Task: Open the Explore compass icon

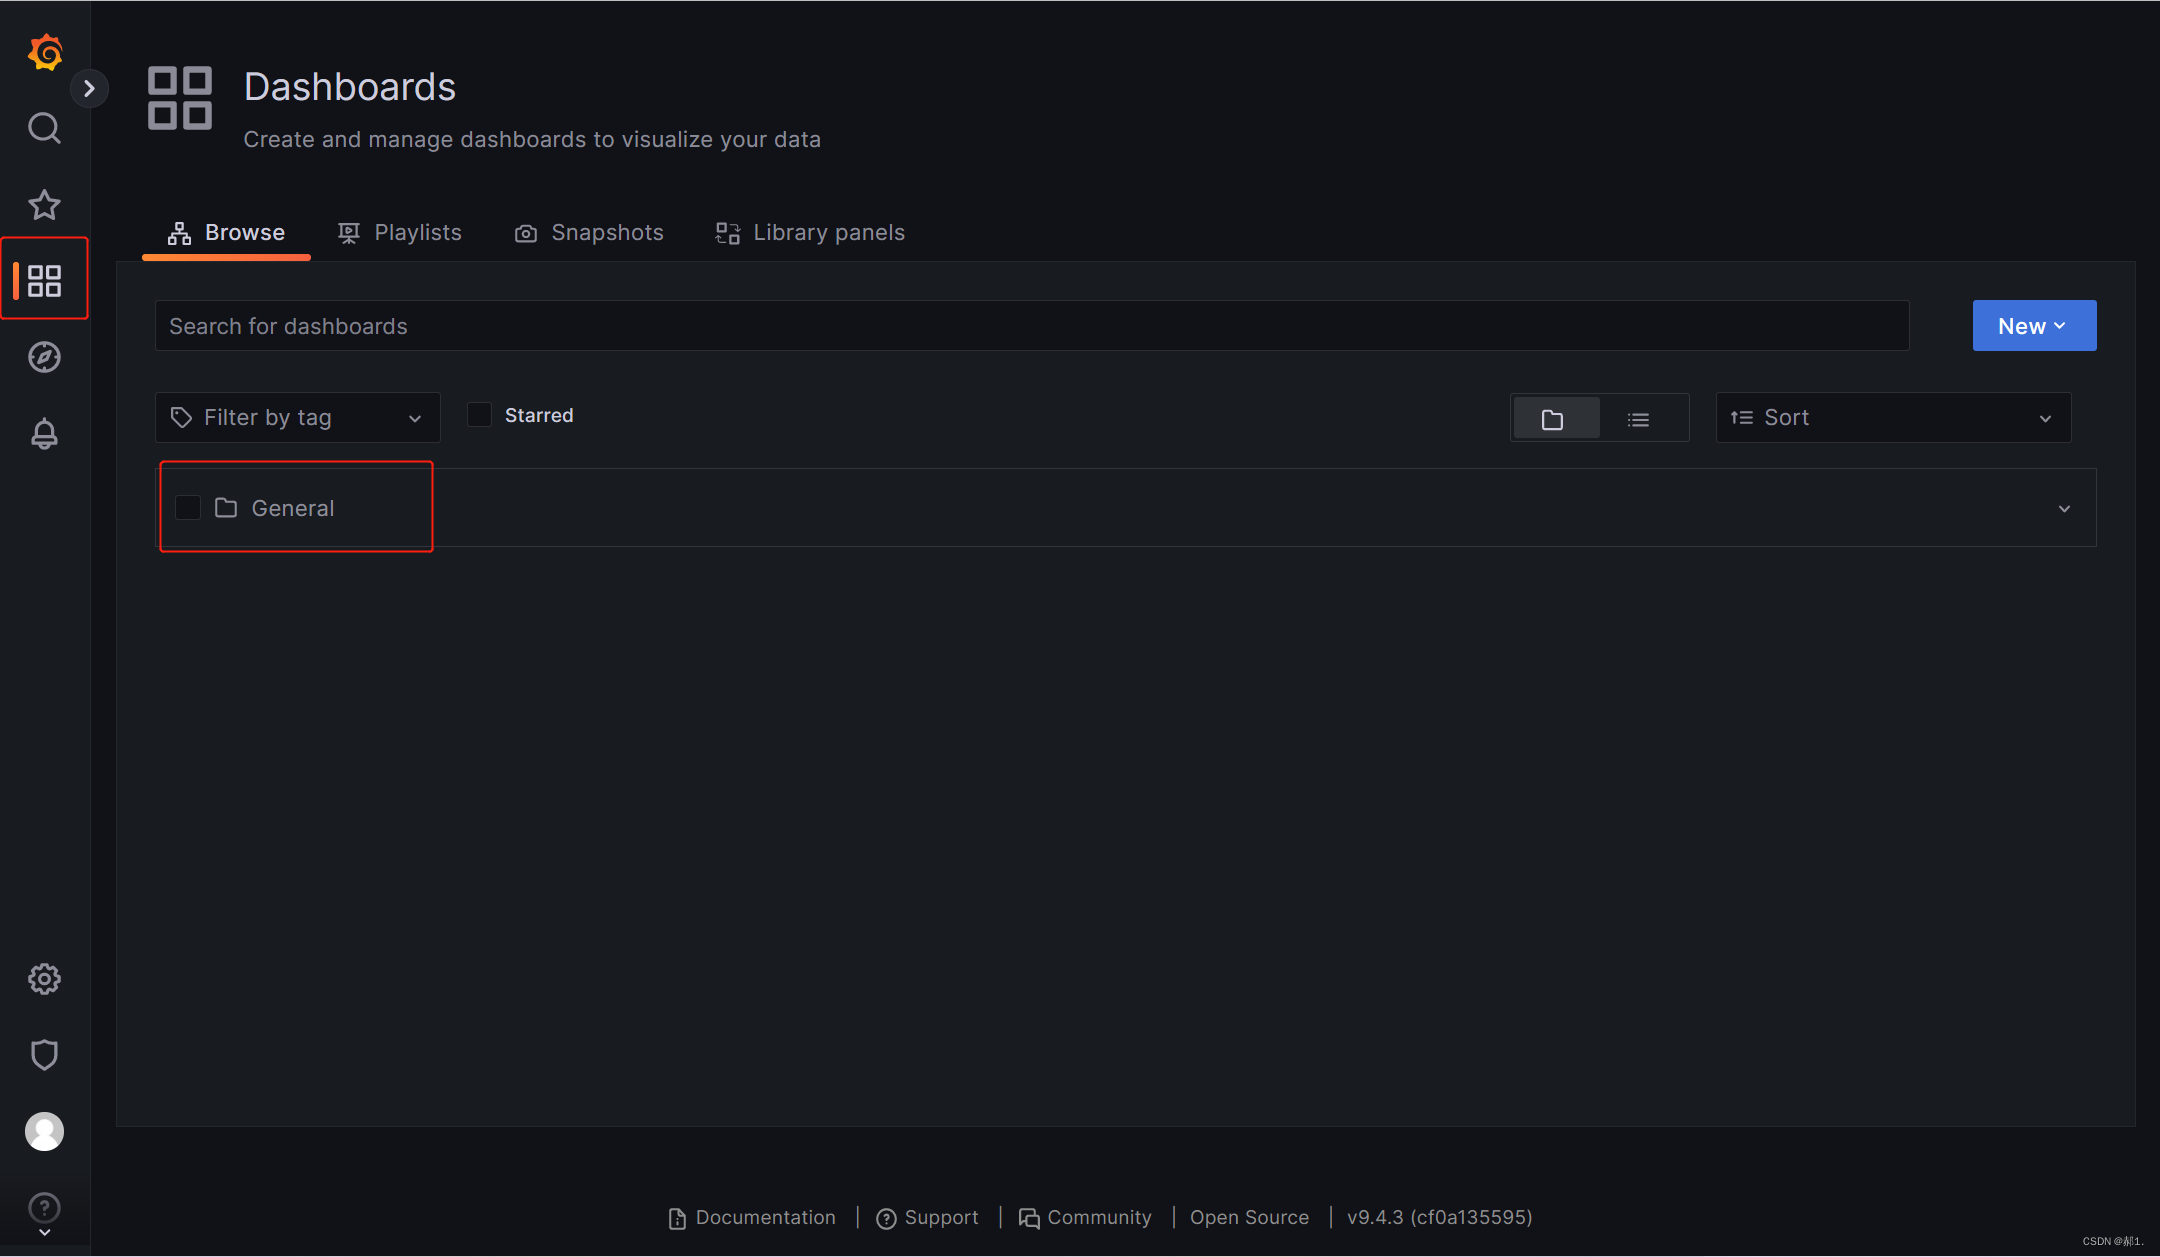Action: pos(44,357)
